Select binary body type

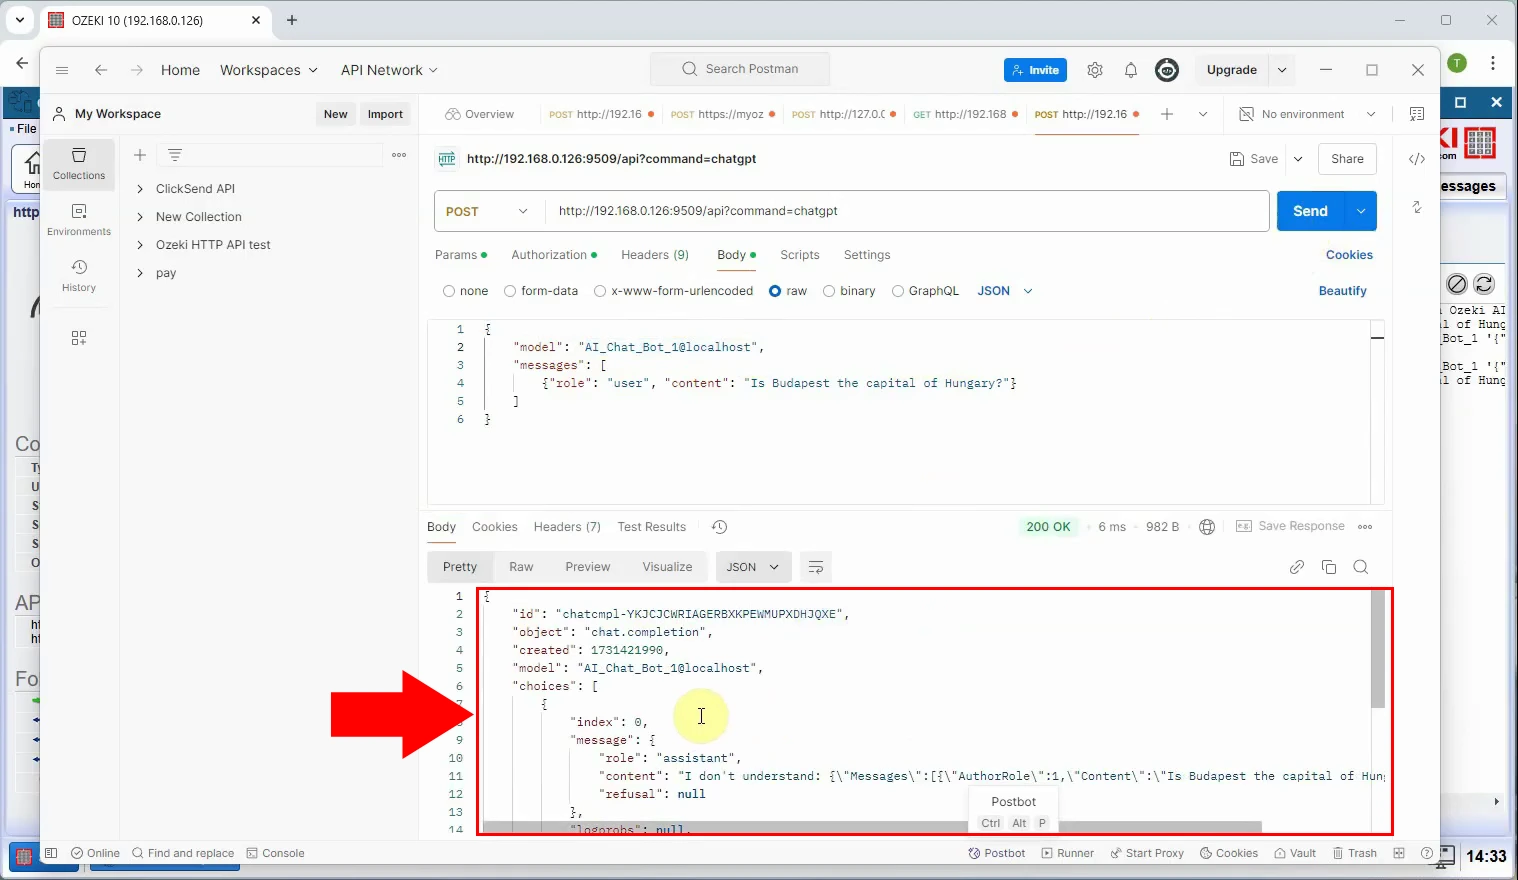tap(829, 291)
